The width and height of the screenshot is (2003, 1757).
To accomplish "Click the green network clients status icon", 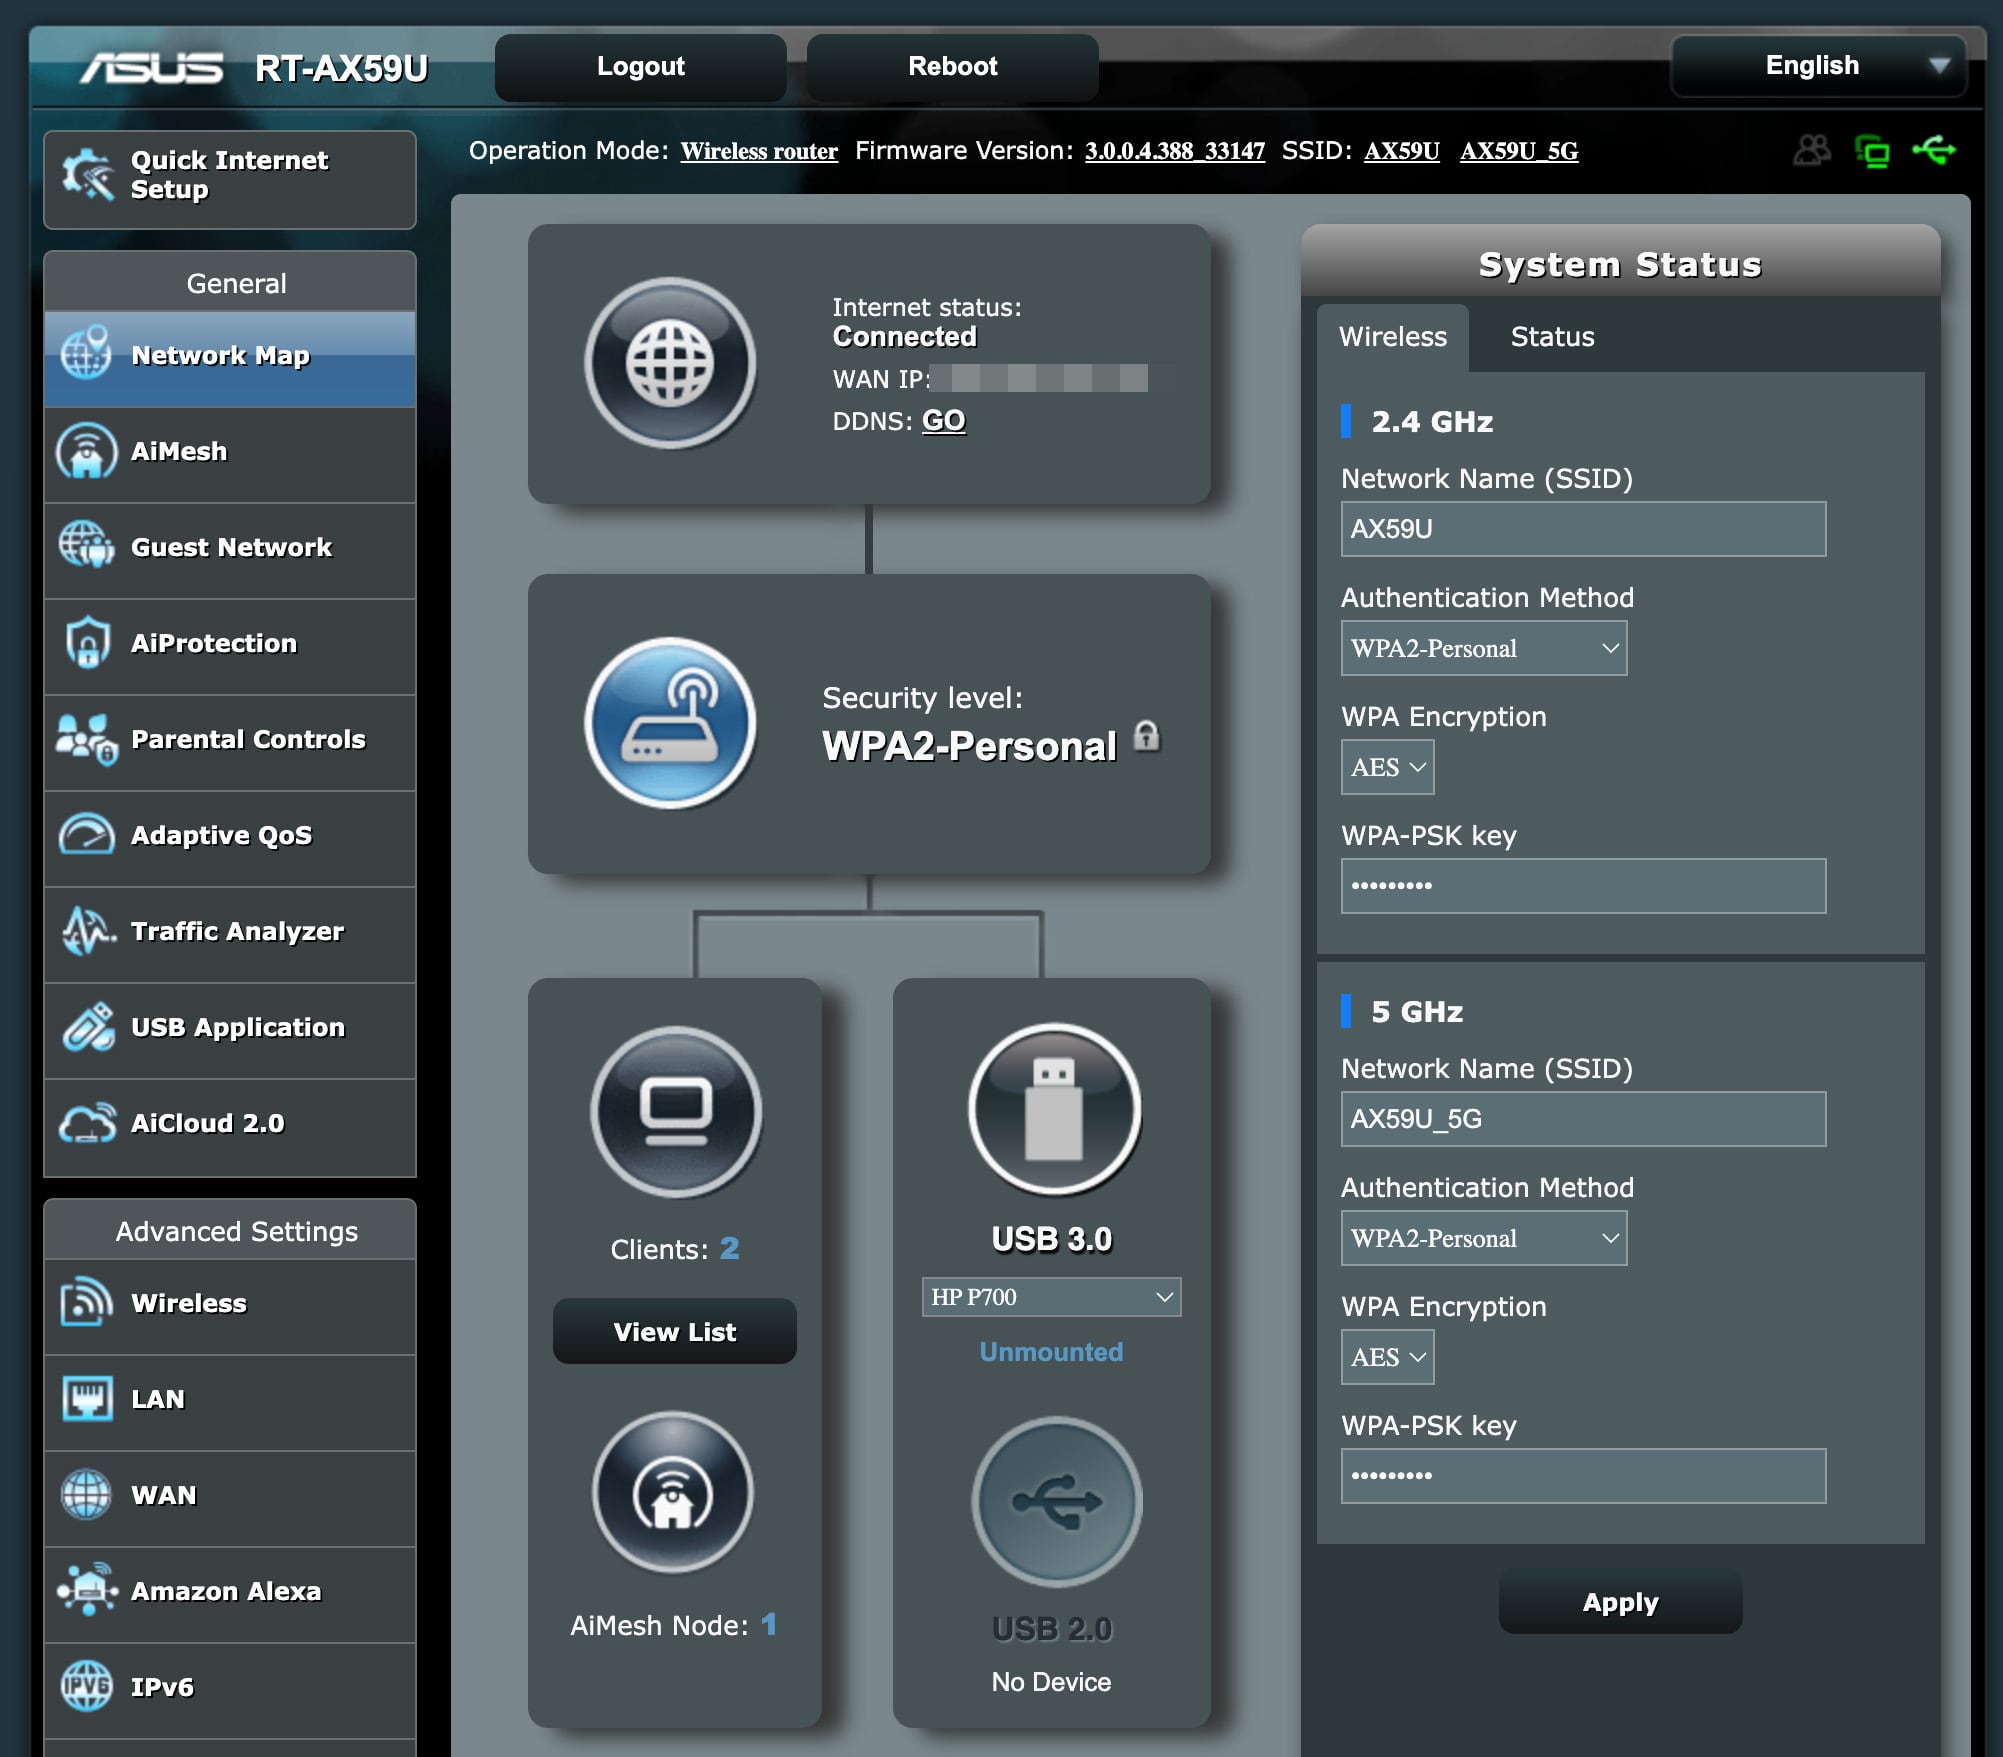I will pos(1872,152).
